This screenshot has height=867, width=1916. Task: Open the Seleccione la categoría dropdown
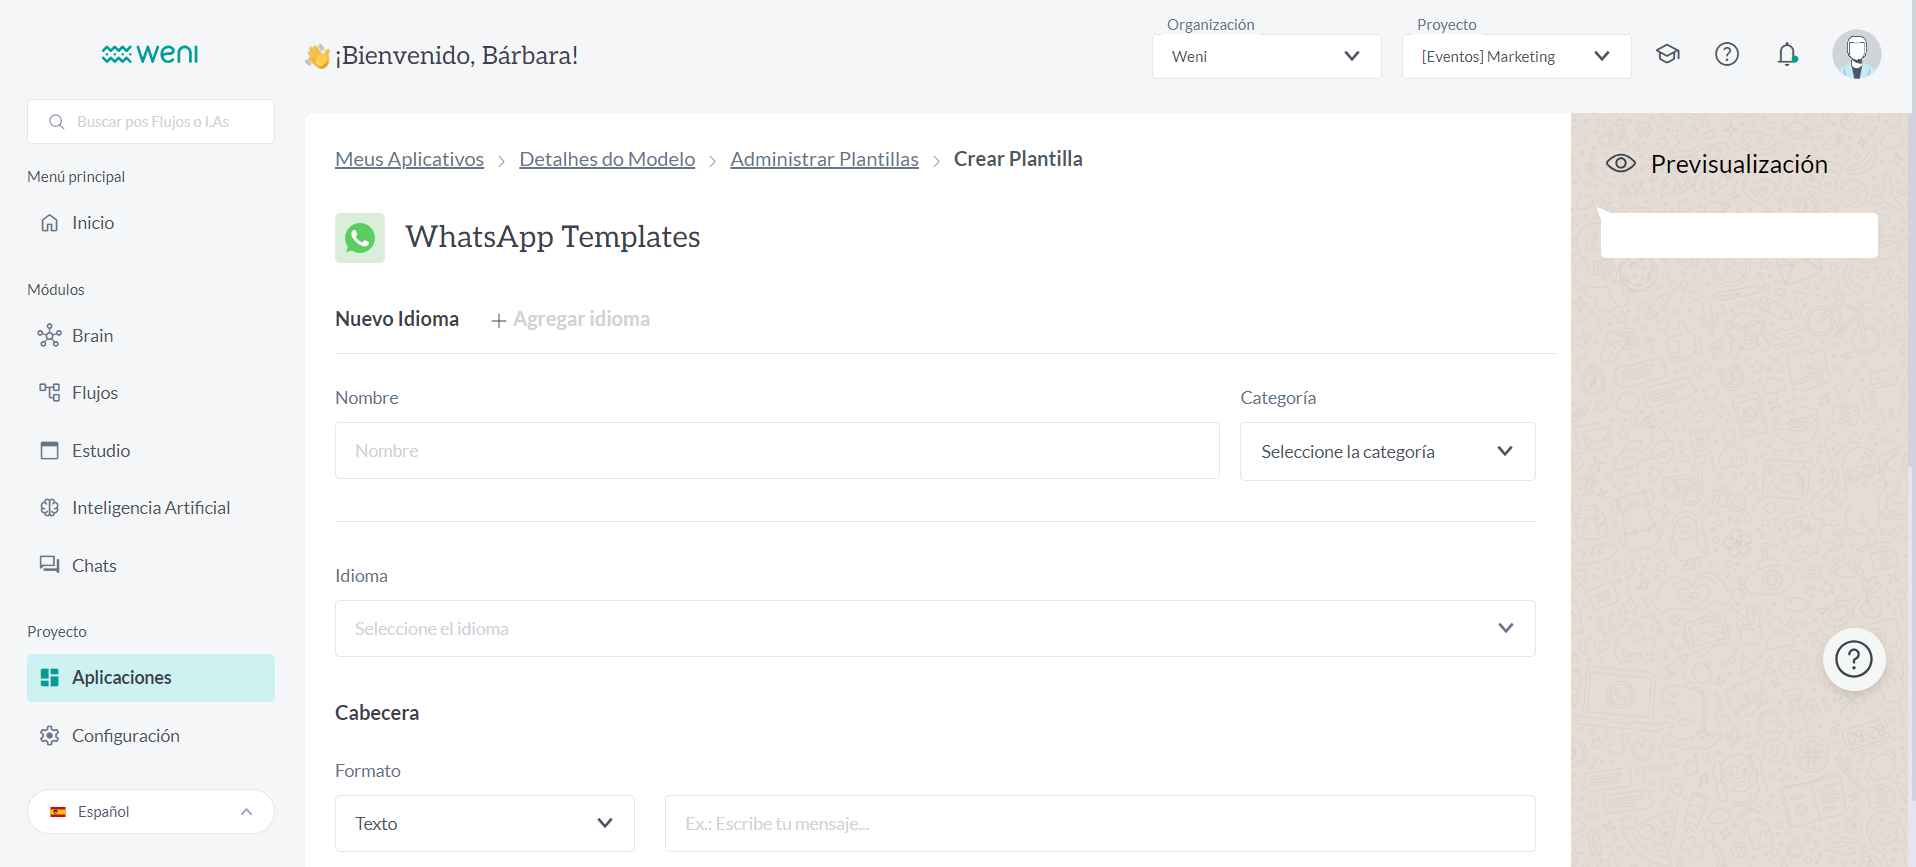pyautogui.click(x=1387, y=452)
